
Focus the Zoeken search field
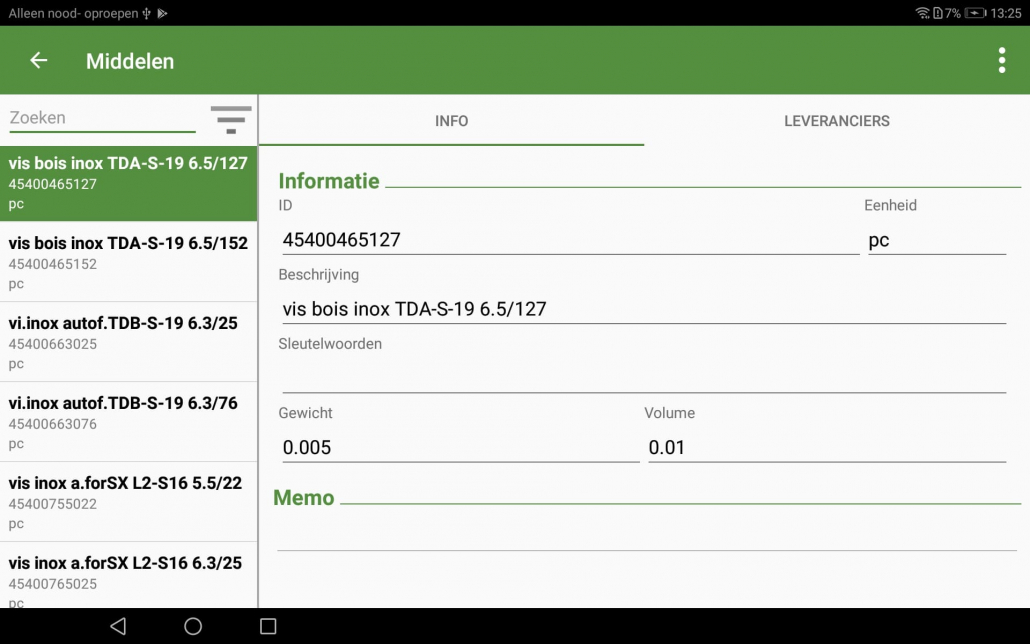pos(102,118)
